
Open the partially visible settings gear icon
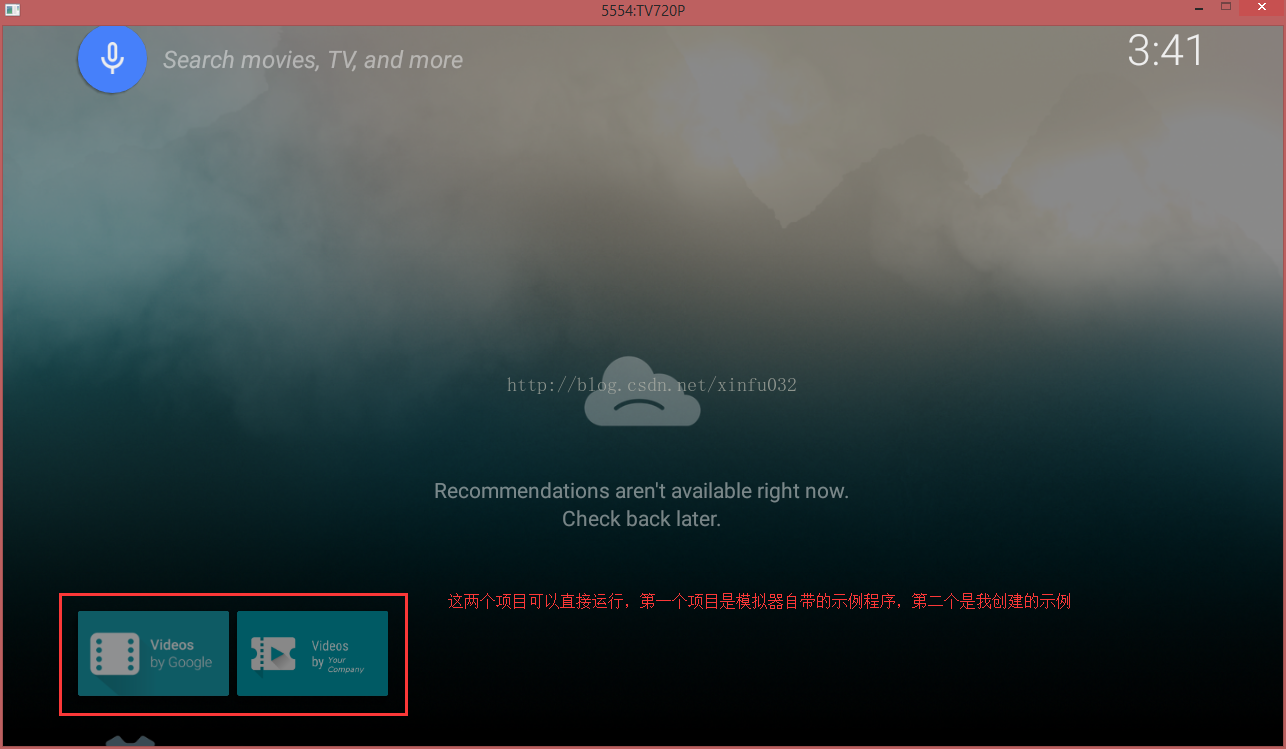(131, 742)
